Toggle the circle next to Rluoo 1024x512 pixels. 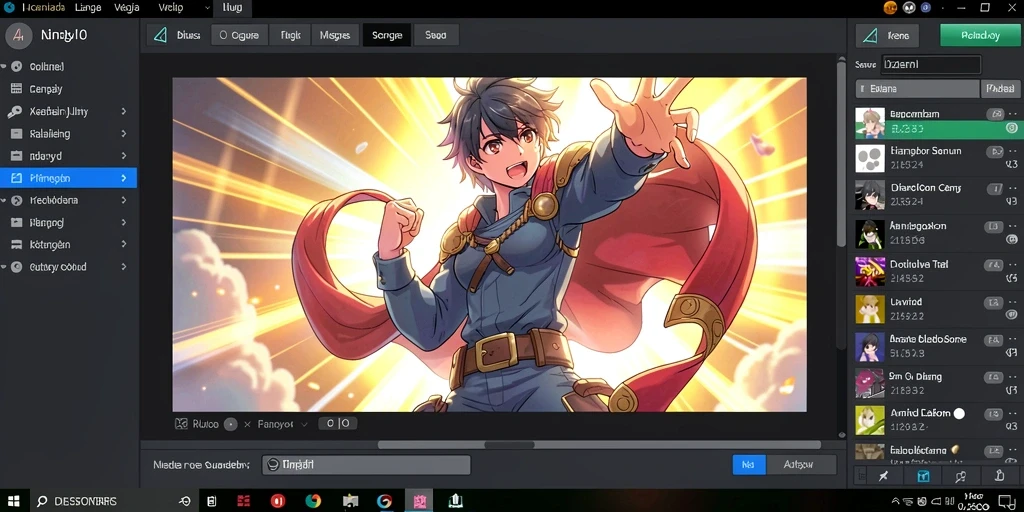point(231,424)
